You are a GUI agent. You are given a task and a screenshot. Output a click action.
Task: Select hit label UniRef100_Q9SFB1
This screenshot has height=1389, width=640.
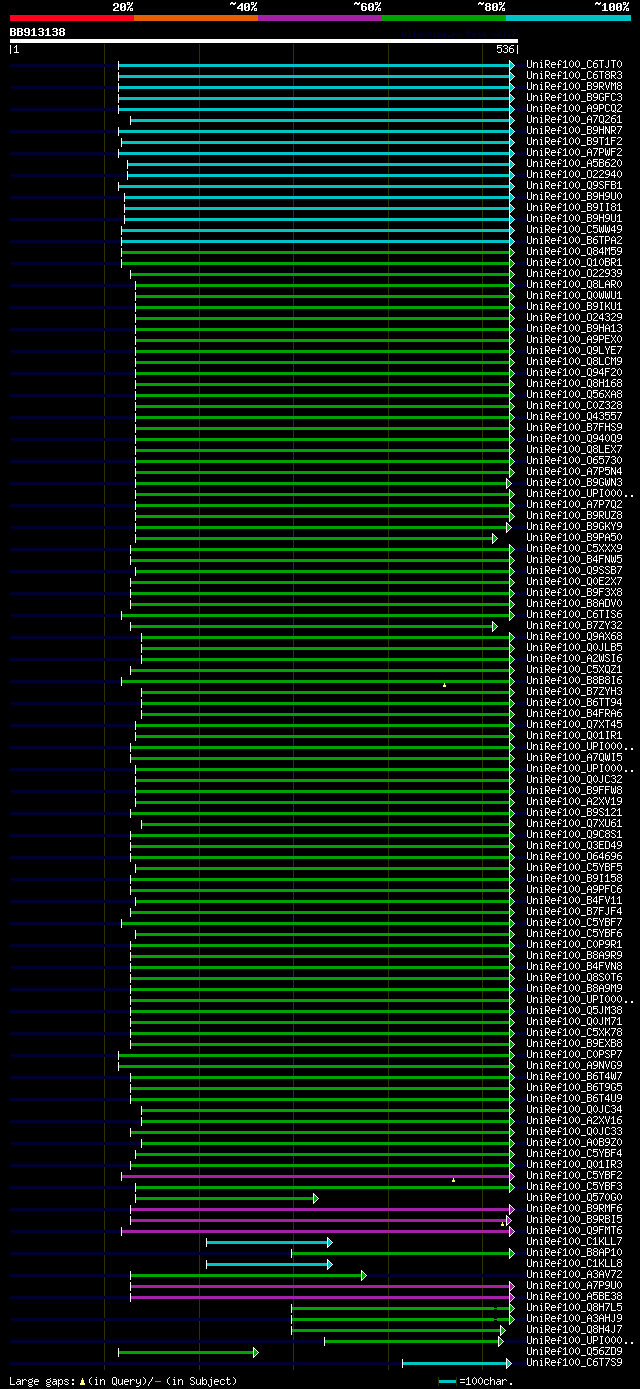[x=574, y=186]
